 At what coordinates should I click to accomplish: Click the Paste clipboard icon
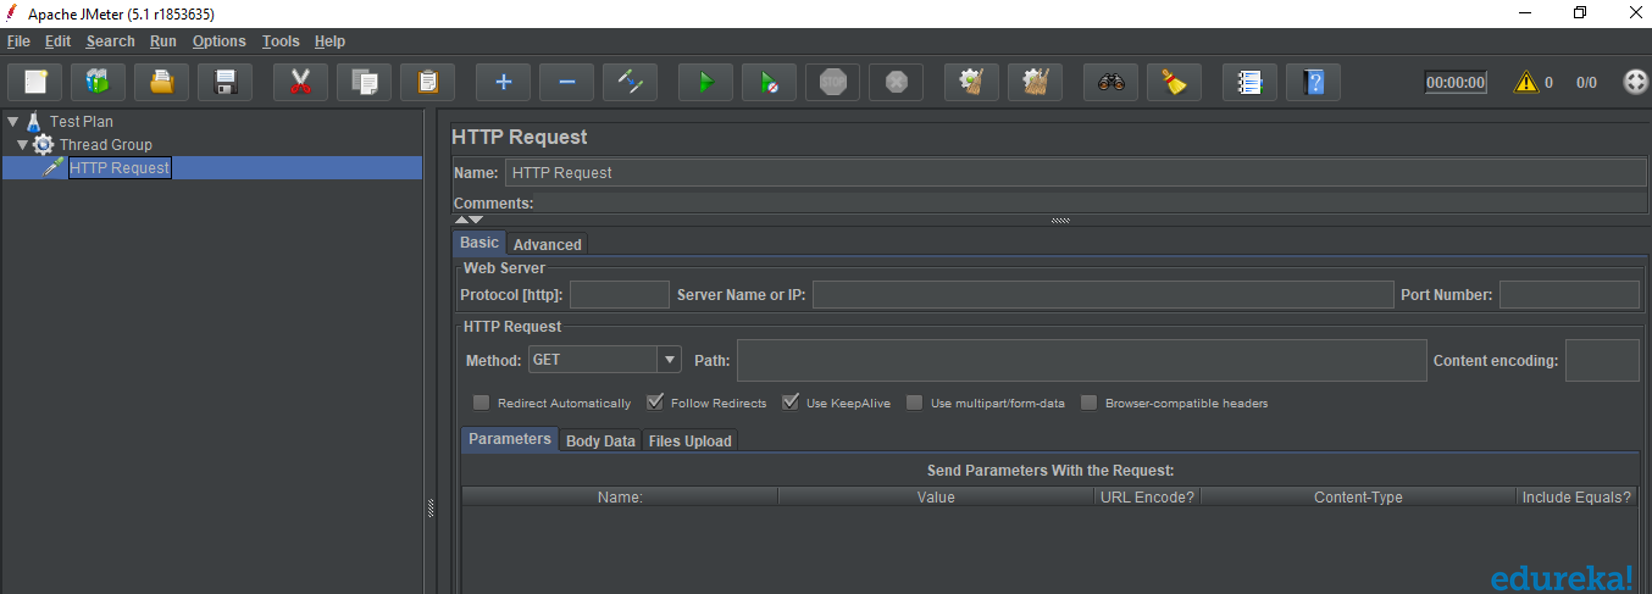coord(428,82)
